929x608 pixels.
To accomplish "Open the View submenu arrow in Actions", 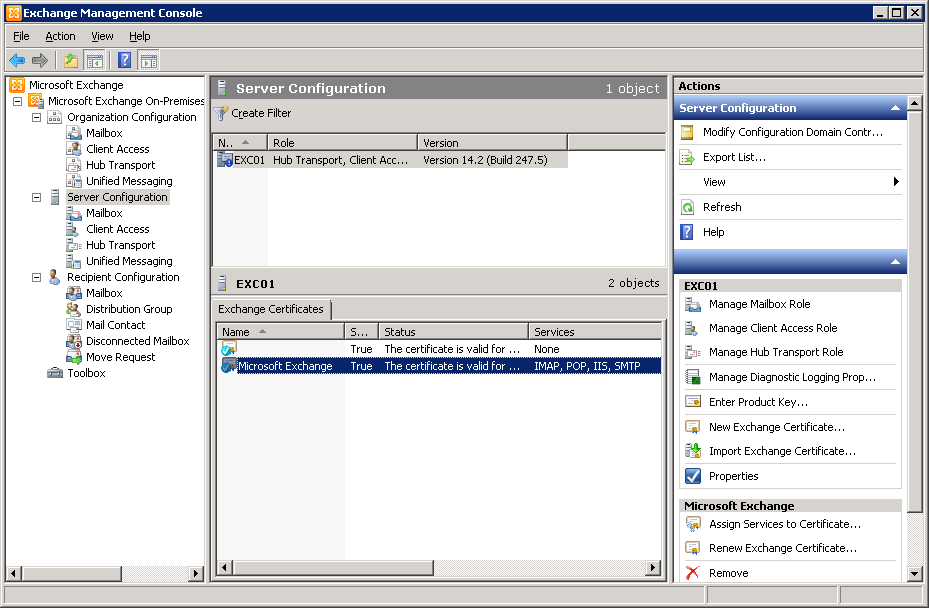I will (x=896, y=182).
